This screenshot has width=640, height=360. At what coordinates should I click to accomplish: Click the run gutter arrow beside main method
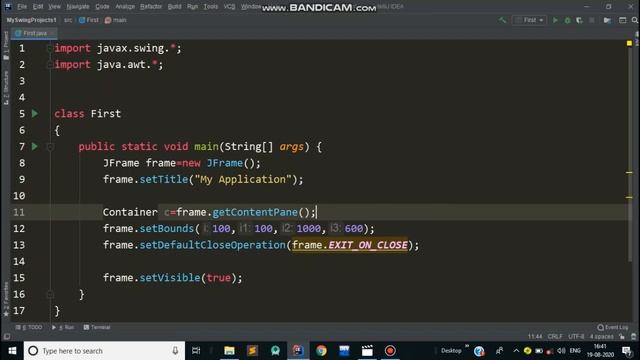coord(35,146)
